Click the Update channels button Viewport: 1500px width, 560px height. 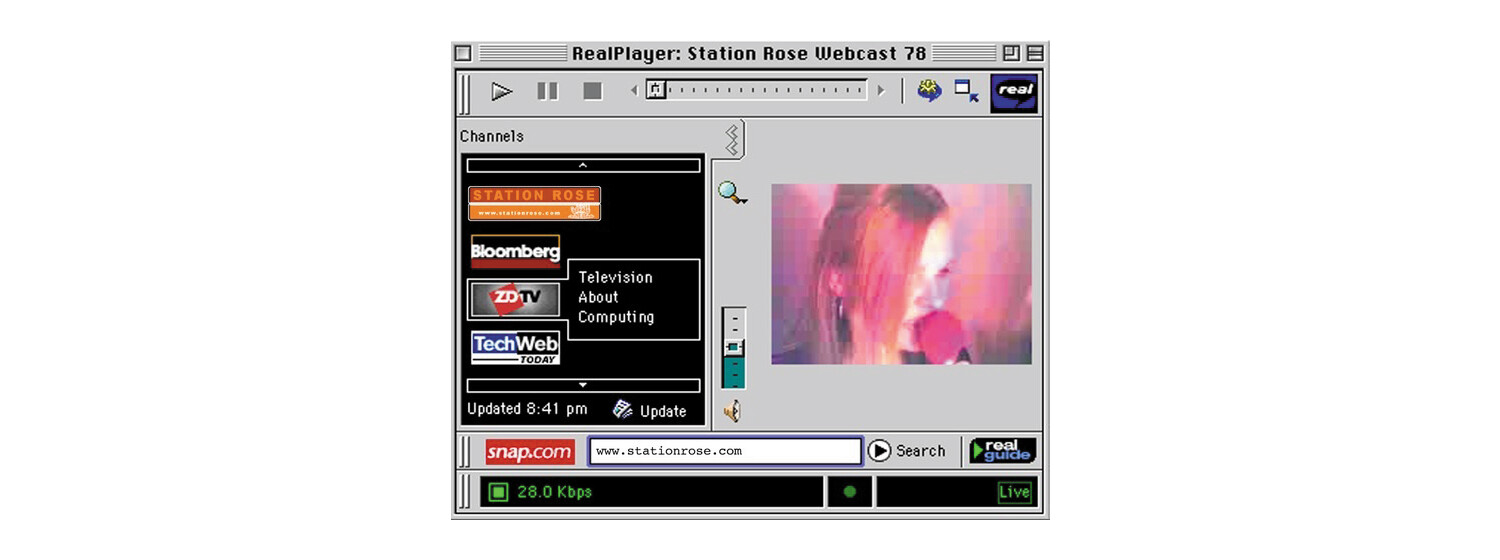[x=649, y=410]
